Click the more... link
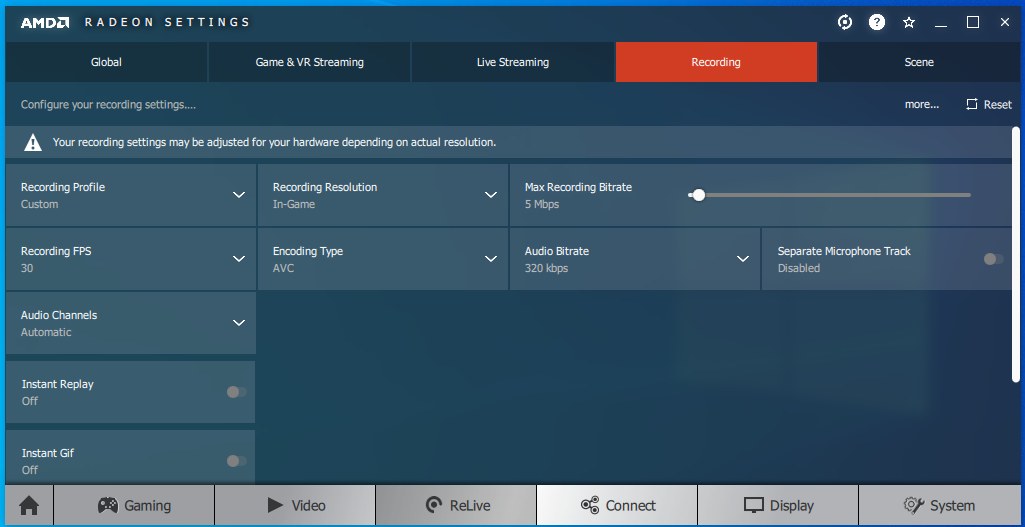1025x527 pixels. [922, 104]
